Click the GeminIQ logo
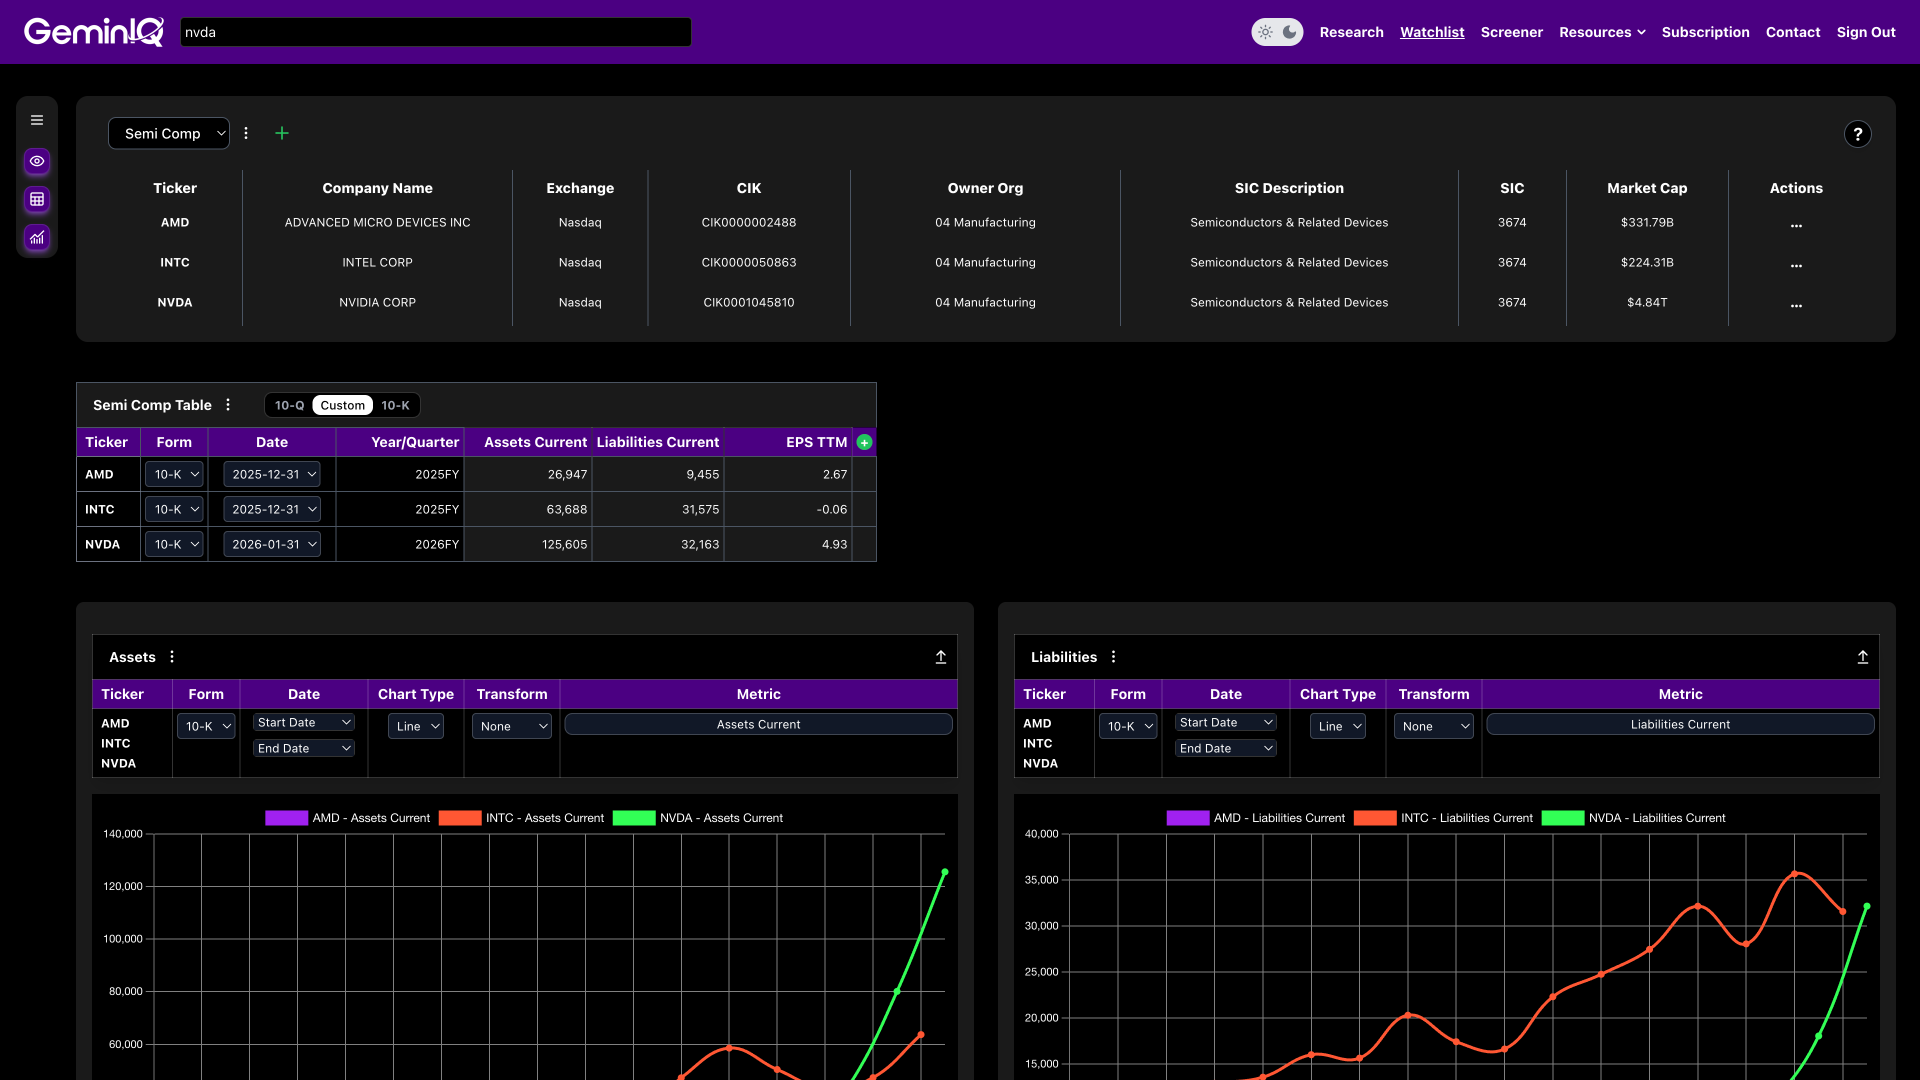Viewport: 1920px width, 1080px height. pyautogui.click(x=94, y=32)
